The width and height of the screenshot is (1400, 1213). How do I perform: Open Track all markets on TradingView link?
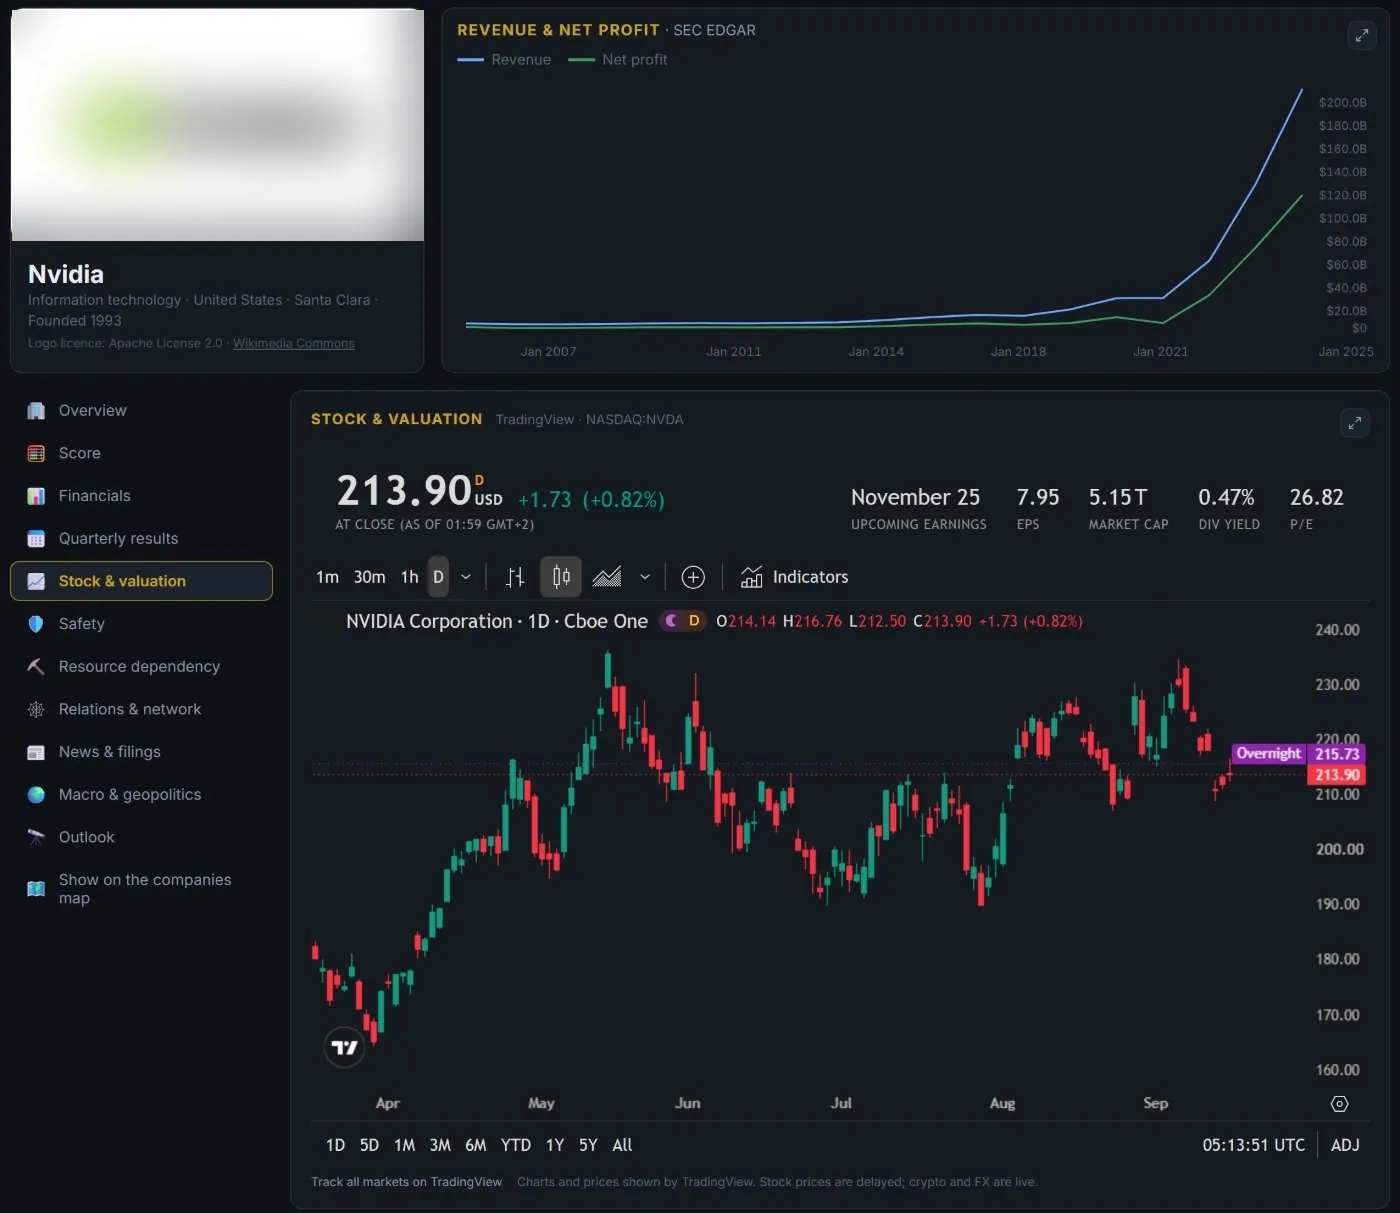[406, 1182]
